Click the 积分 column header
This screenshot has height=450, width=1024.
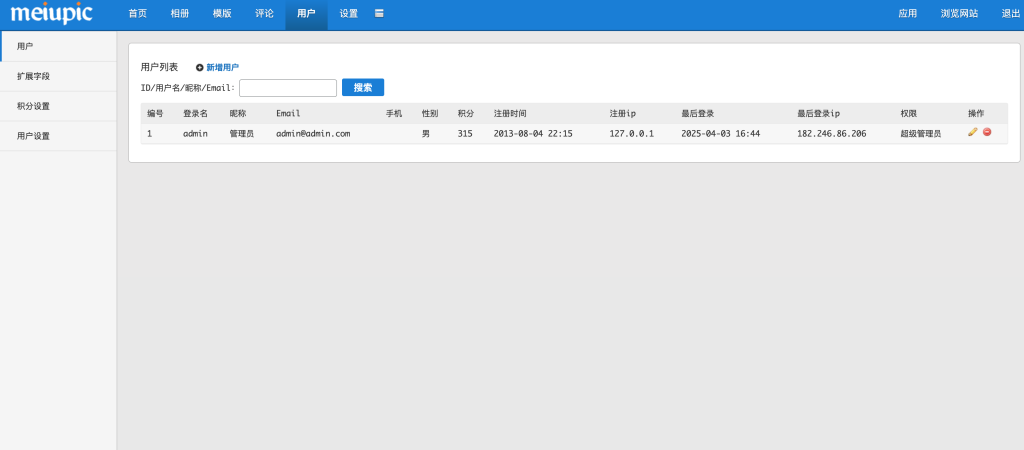(466, 114)
